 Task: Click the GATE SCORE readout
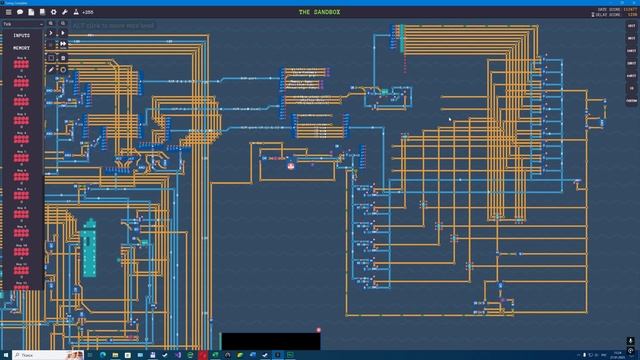617,10
